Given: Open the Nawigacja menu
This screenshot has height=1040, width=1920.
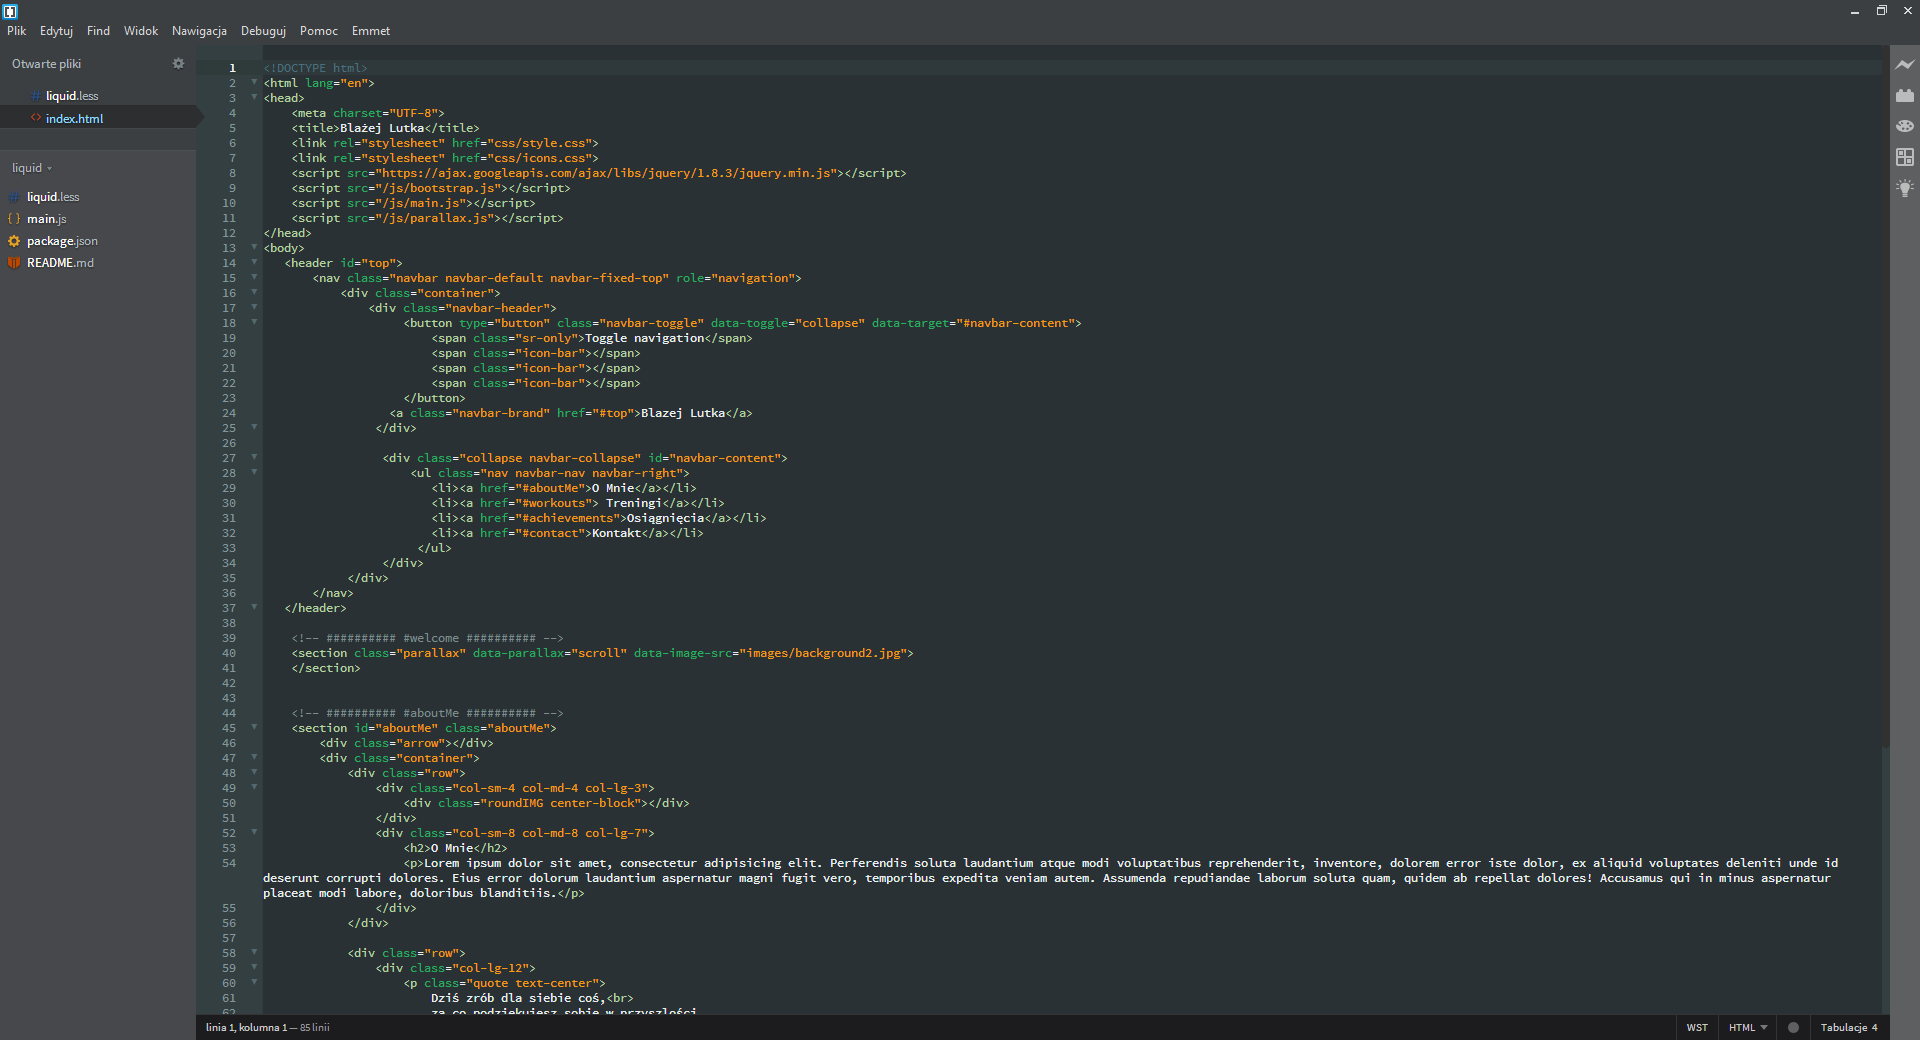Looking at the screenshot, I should (198, 31).
